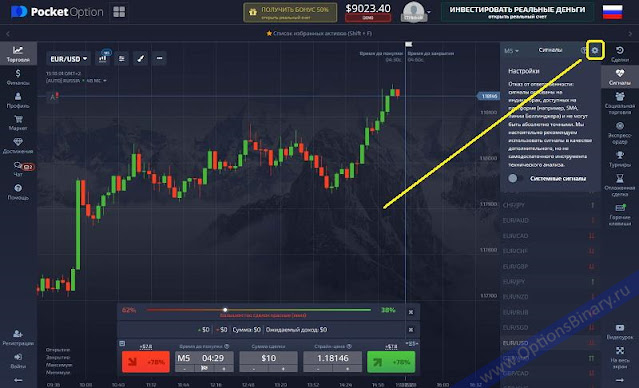The width and height of the screenshot is (639, 388).
Task: Click the На весь экран fullscreen icon
Action: click(x=620, y=359)
